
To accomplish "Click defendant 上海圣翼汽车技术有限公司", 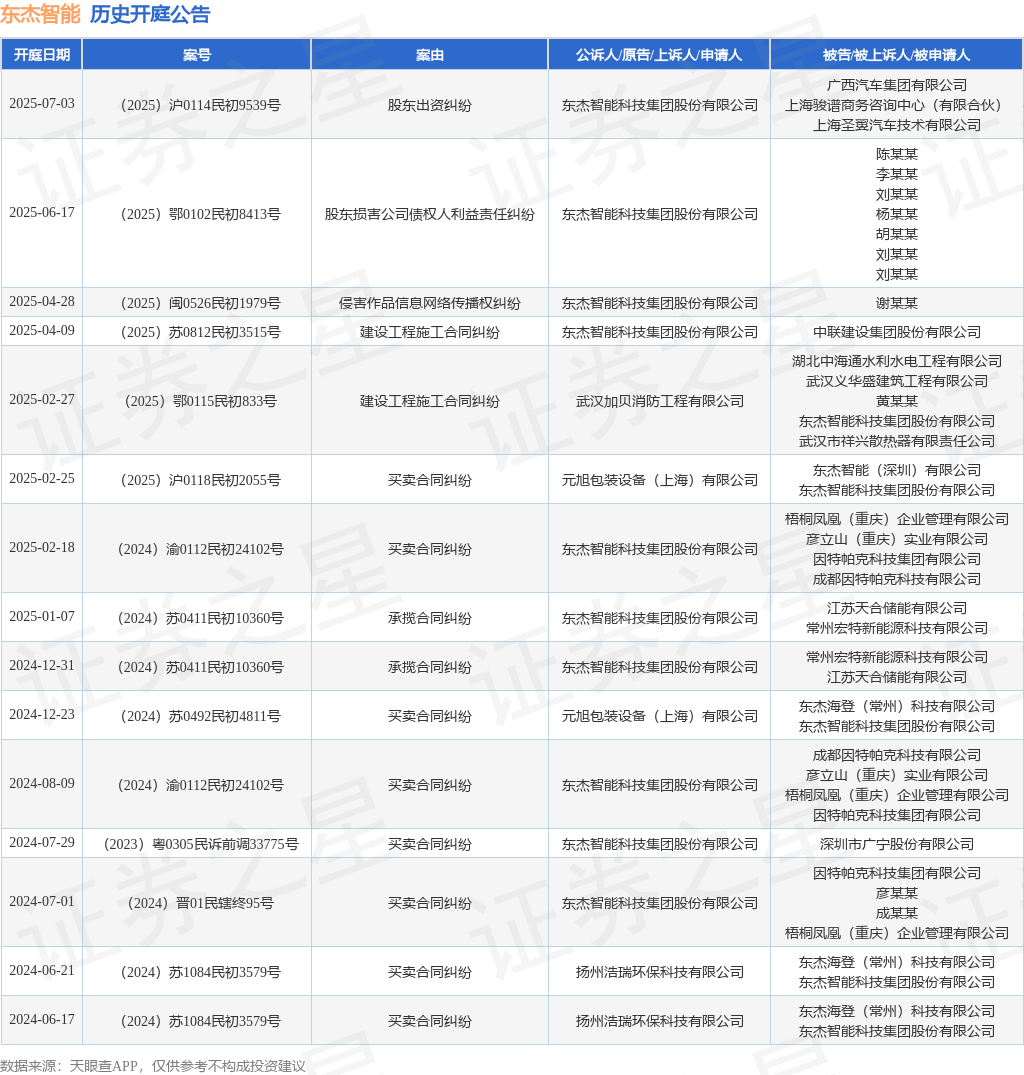I will 897,125.
